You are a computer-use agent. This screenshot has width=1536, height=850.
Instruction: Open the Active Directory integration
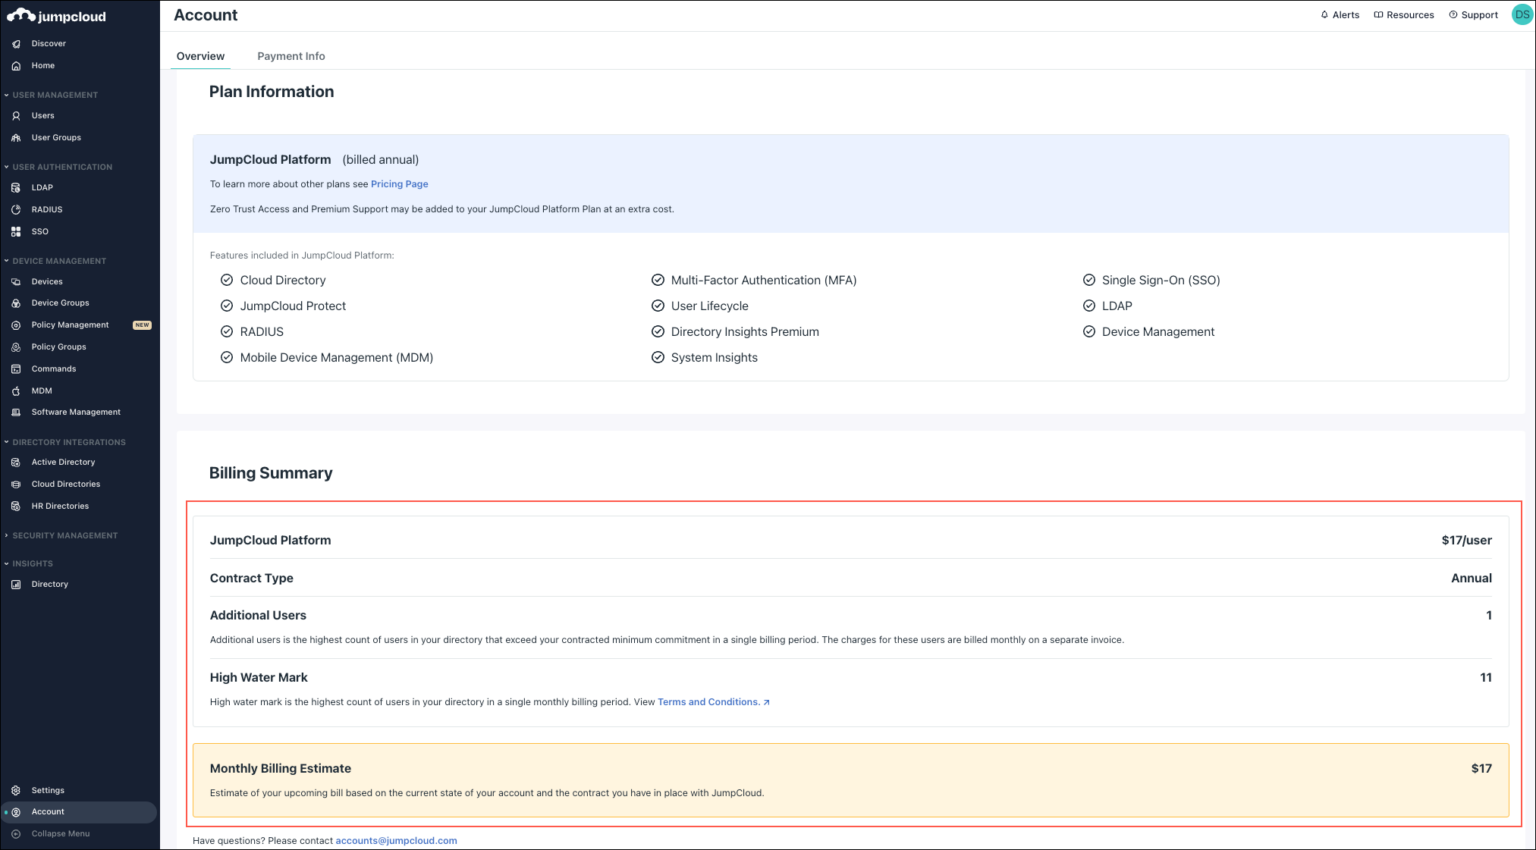pyautogui.click(x=63, y=461)
